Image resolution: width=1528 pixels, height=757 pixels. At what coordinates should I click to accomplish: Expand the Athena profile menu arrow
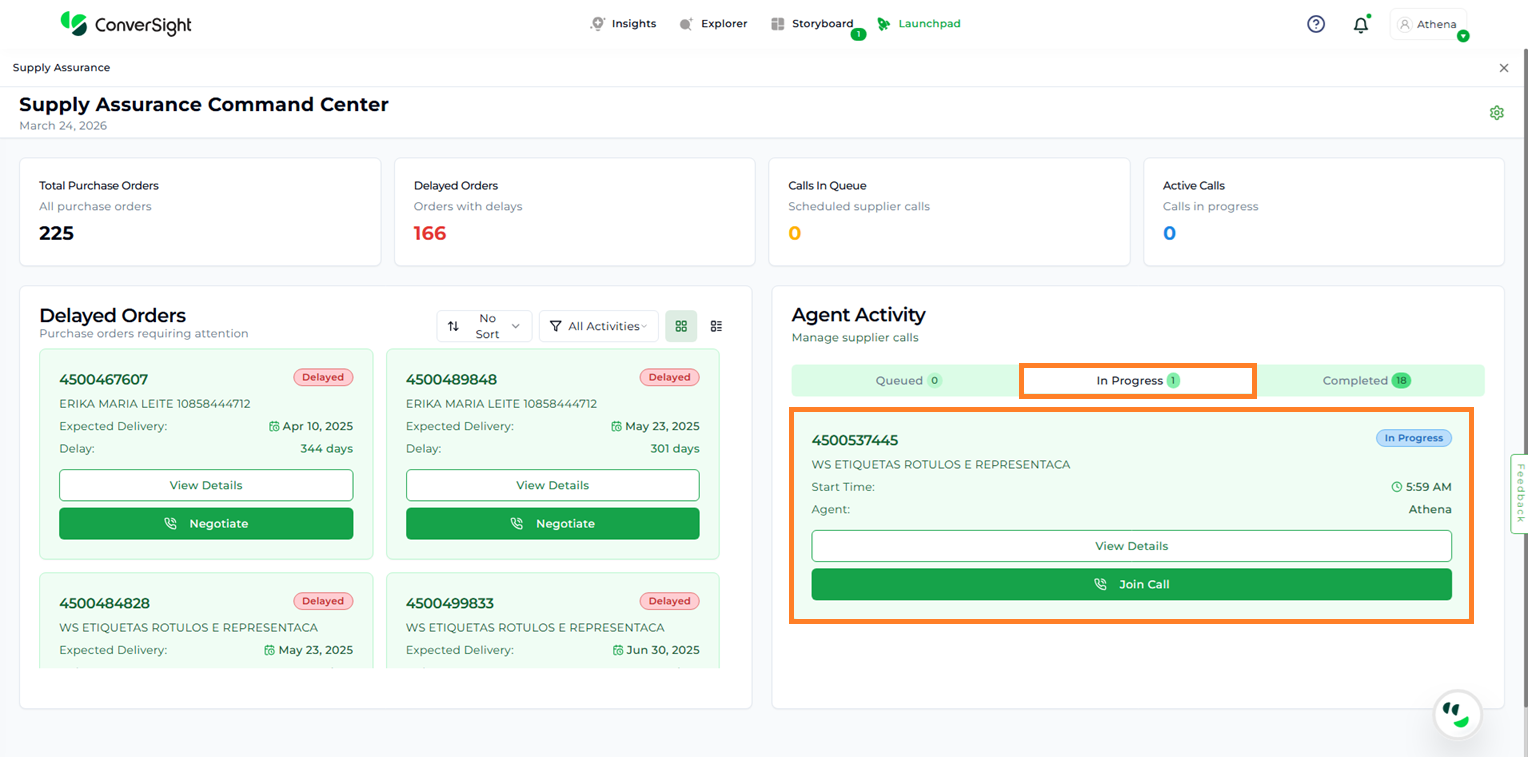pyautogui.click(x=1463, y=36)
